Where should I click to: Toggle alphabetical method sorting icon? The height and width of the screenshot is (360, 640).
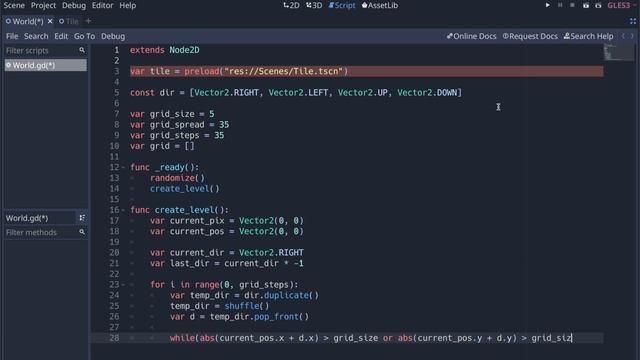click(82, 218)
